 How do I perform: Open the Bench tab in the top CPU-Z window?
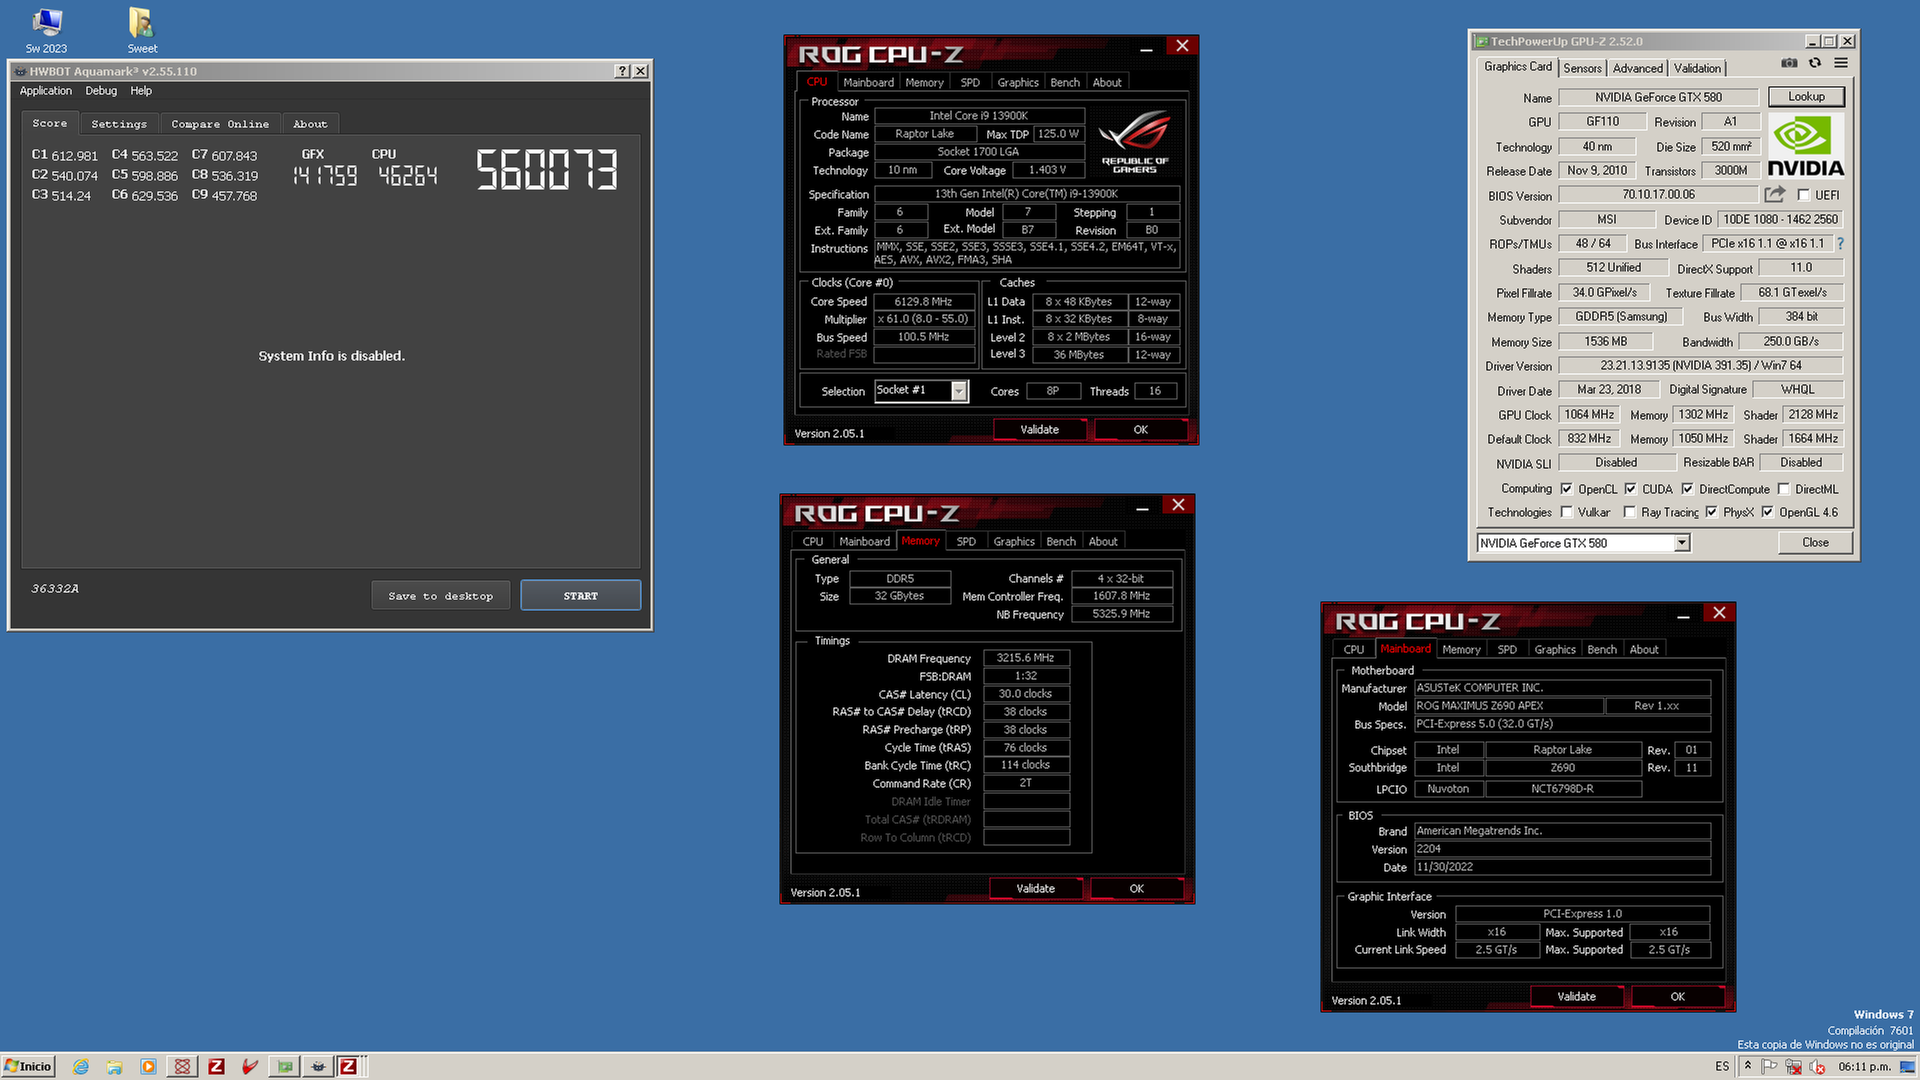point(1065,83)
